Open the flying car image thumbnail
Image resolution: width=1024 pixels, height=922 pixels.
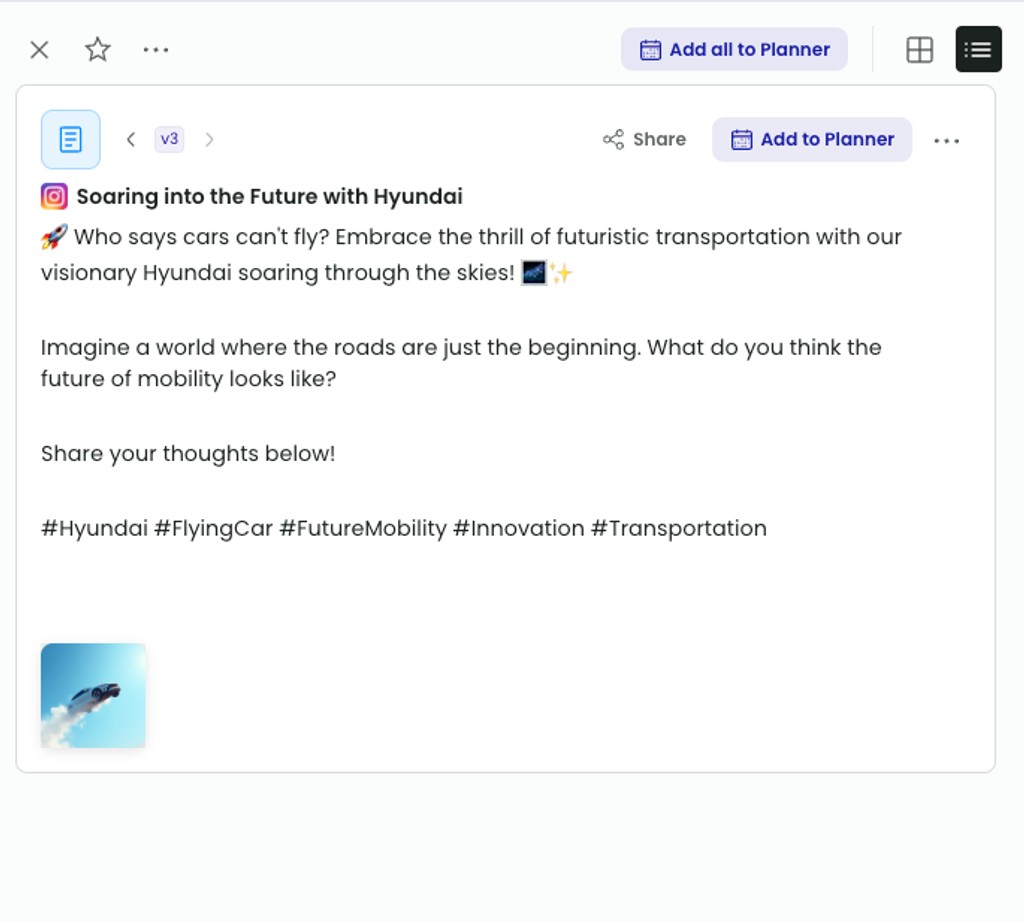(x=93, y=695)
